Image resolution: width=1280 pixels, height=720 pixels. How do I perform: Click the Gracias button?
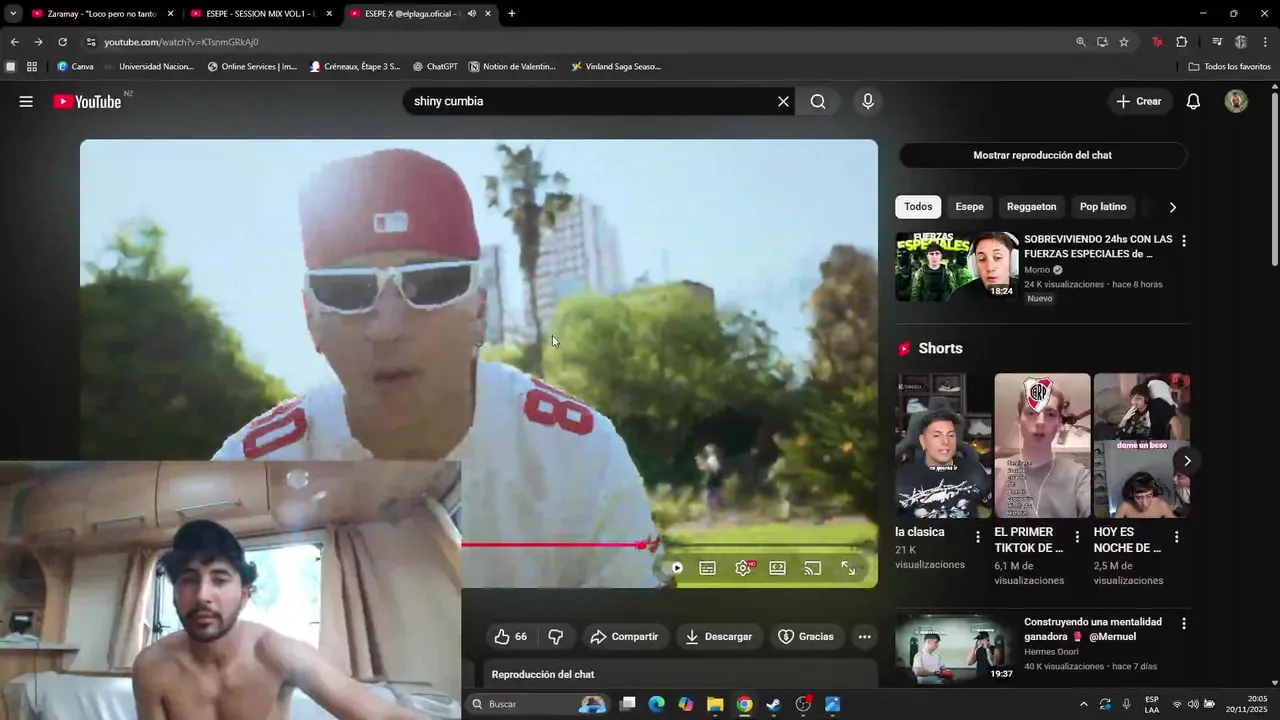click(806, 636)
